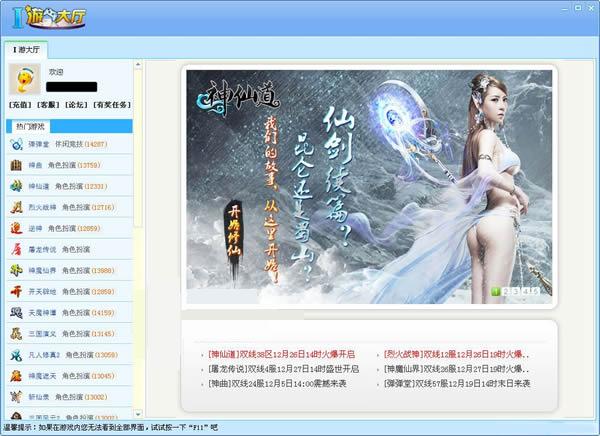Open the 屠龙传说 game icon
Image resolution: width=600 pixels, height=436 pixels.
coord(16,249)
